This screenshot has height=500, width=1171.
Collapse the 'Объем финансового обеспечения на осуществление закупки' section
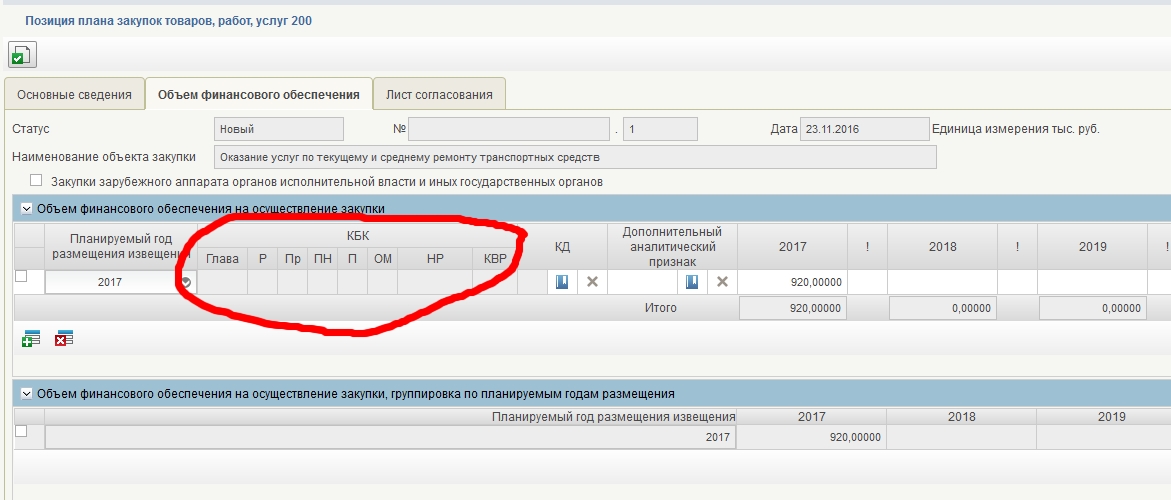pos(26,208)
